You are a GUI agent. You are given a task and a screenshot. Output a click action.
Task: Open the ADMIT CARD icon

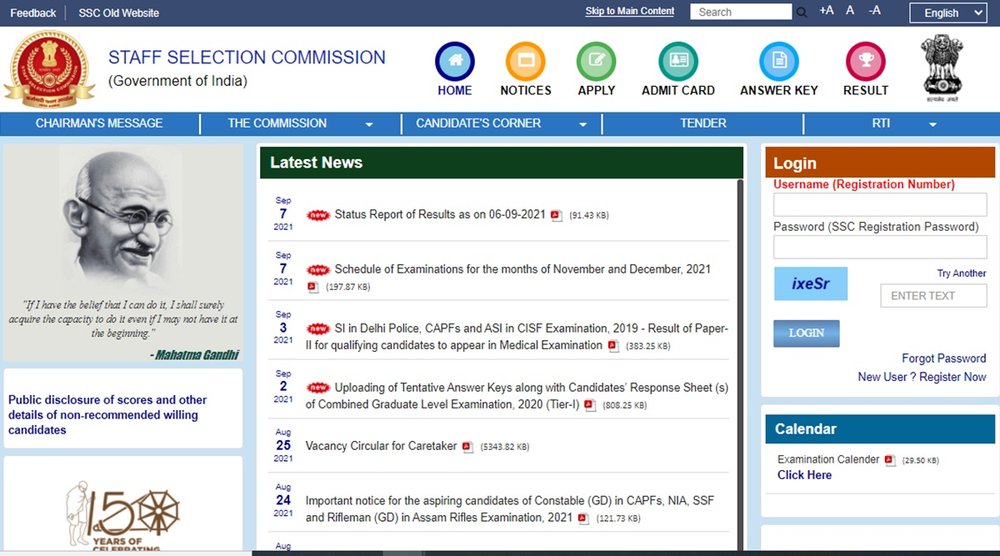tap(678, 61)
